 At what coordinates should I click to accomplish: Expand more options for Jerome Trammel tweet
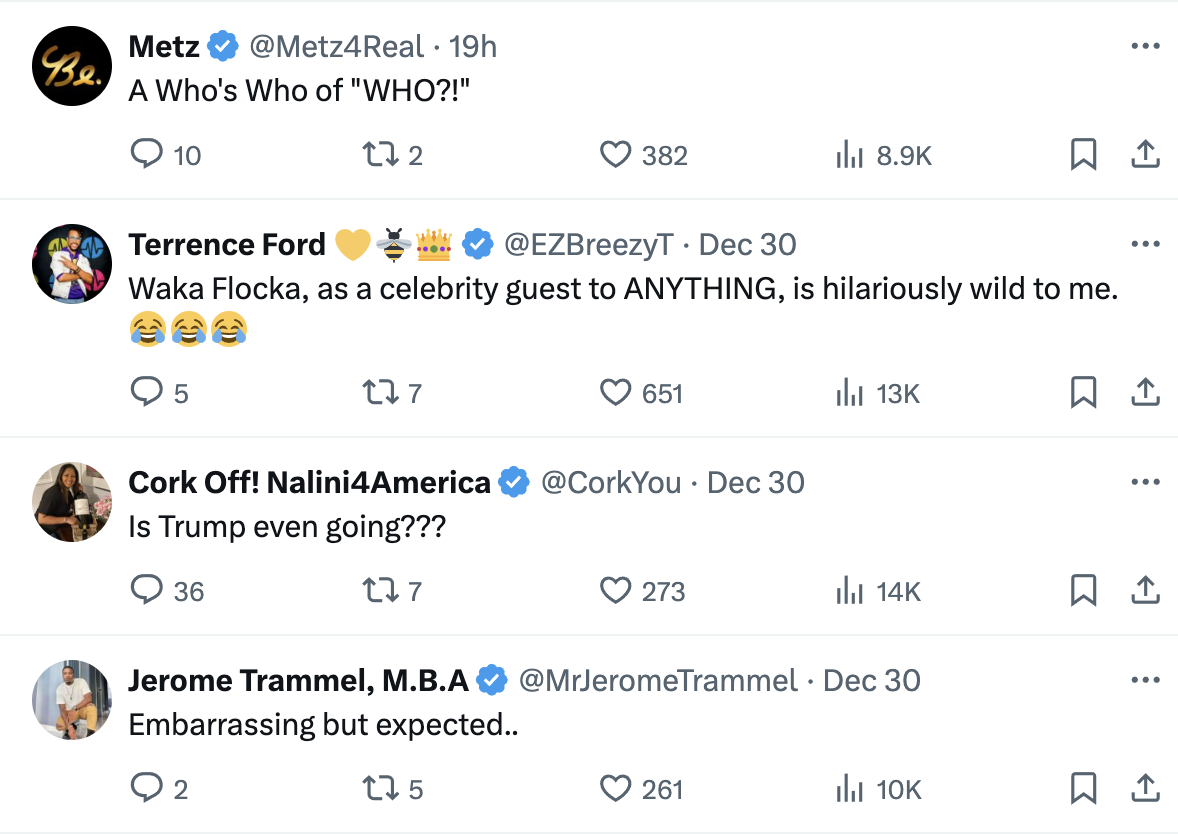pyautogui.click(x=1145, y=680)
